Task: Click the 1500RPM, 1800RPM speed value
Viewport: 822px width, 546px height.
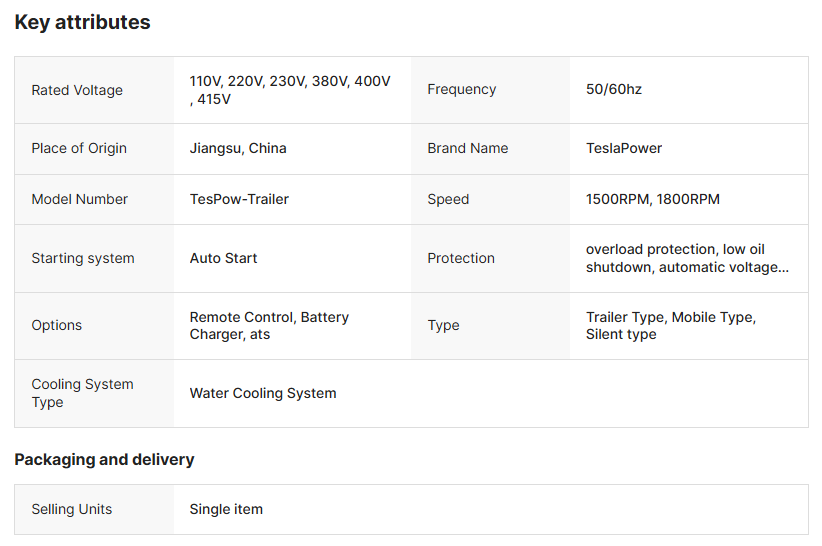Action: point(653,199)
